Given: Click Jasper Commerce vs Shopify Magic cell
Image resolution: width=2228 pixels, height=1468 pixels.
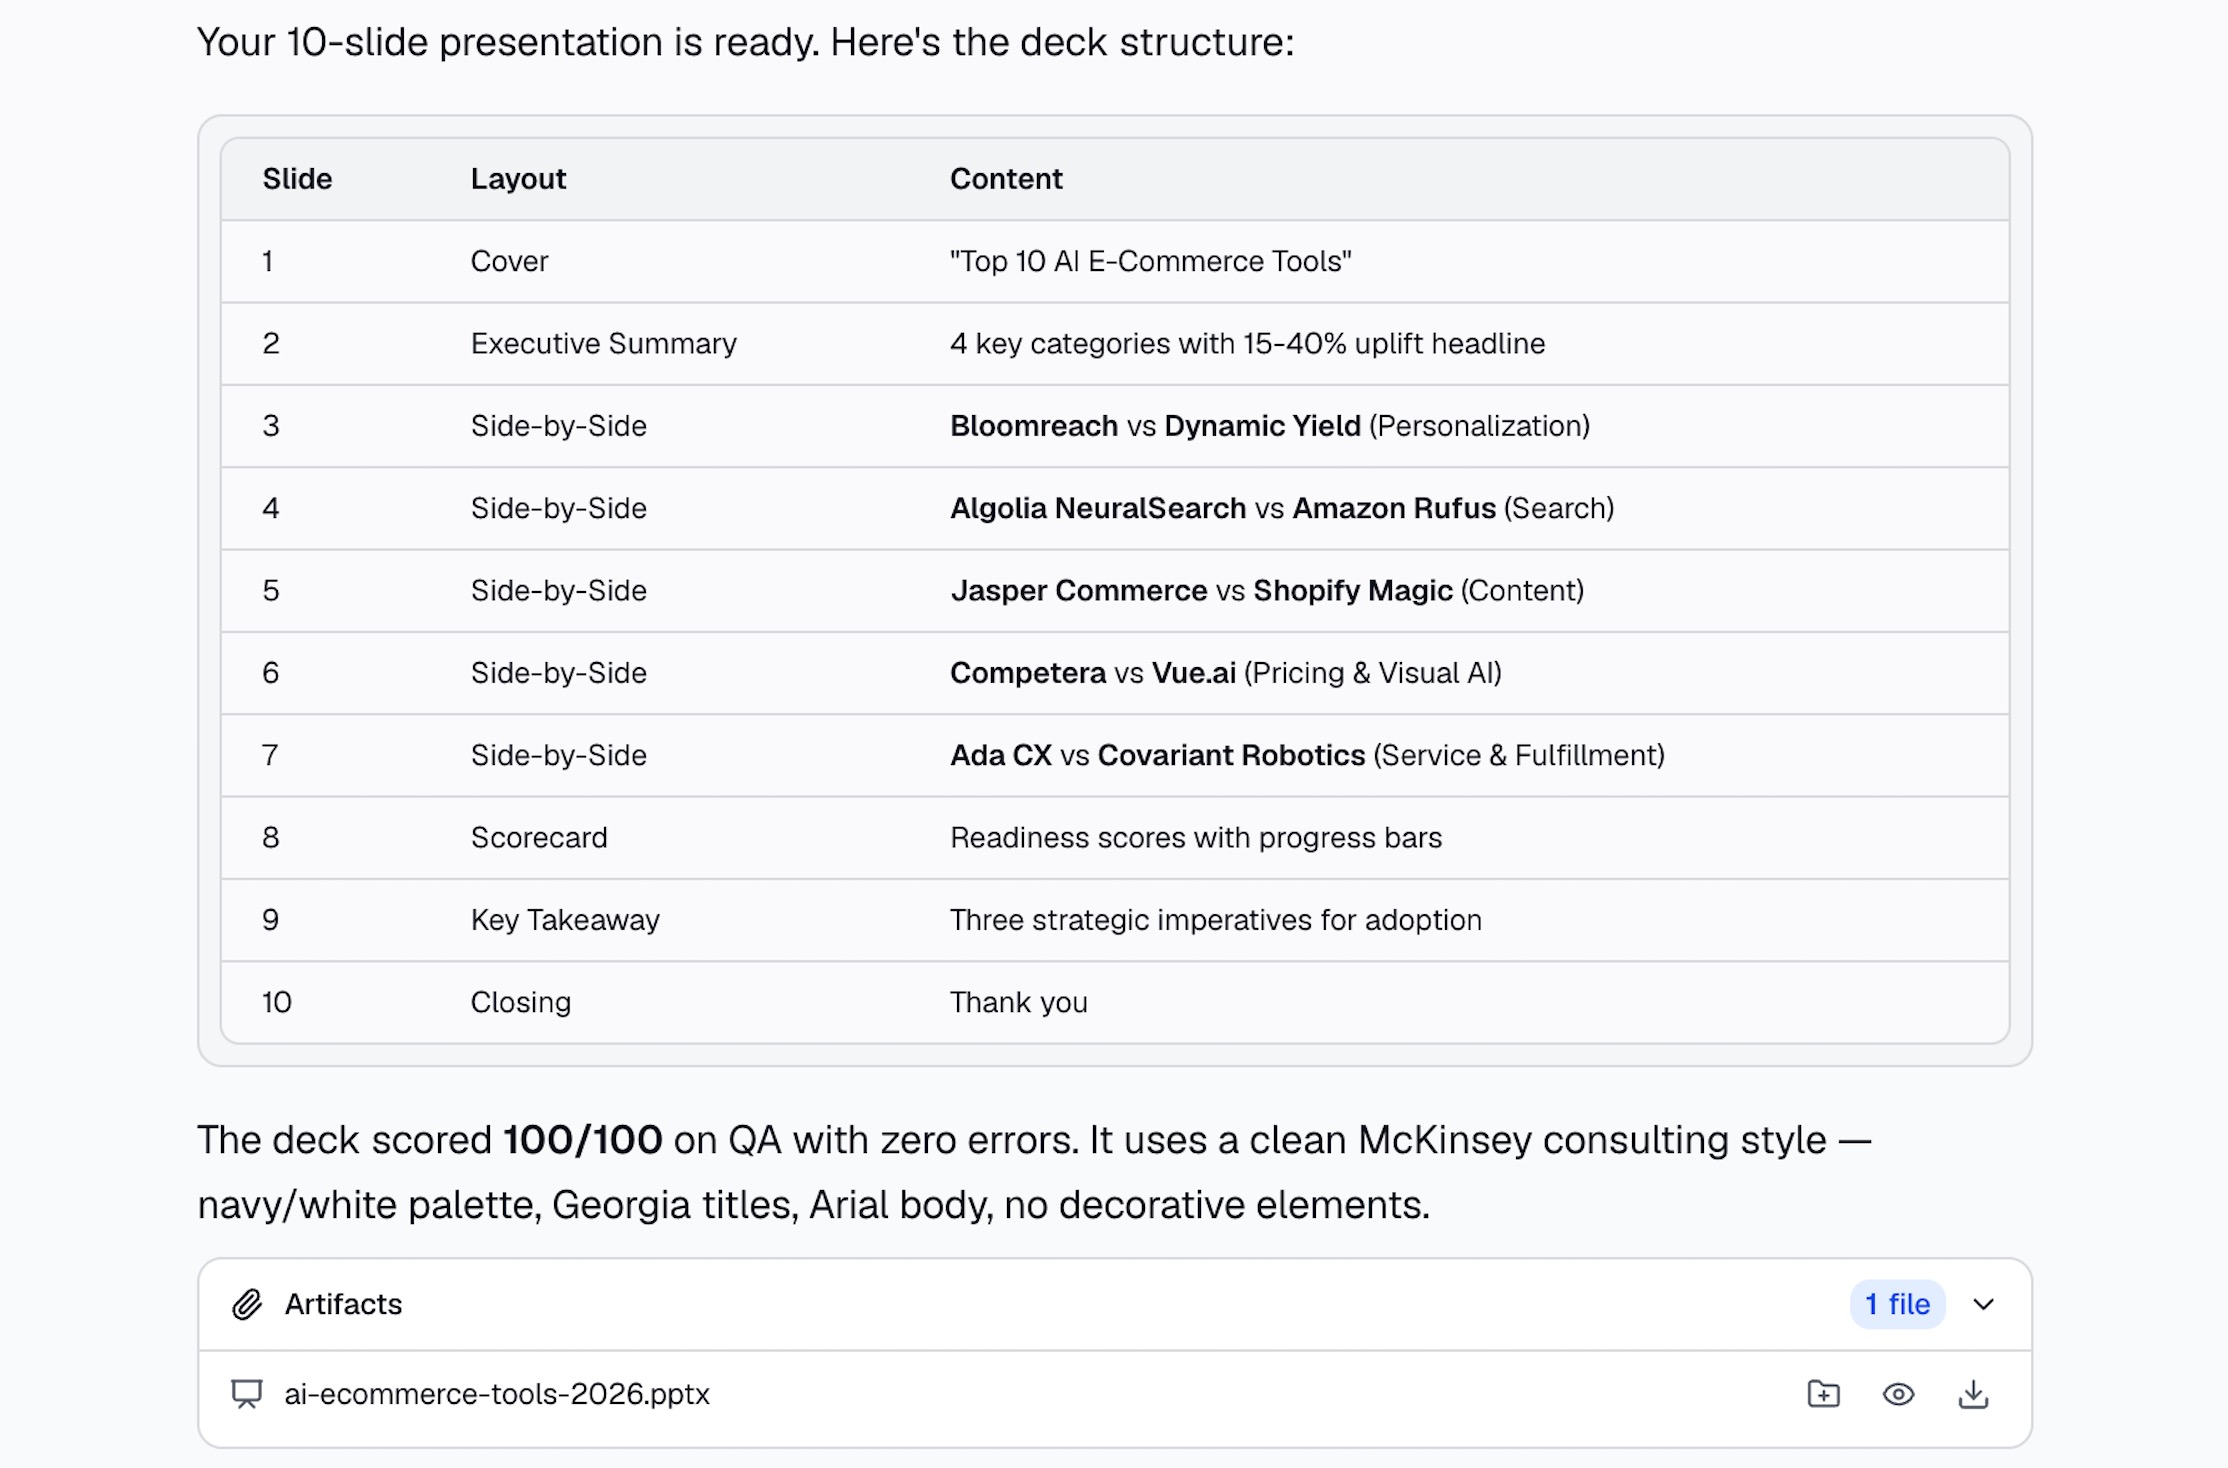Looking at the screenshot, I should tap(1267, 590).
